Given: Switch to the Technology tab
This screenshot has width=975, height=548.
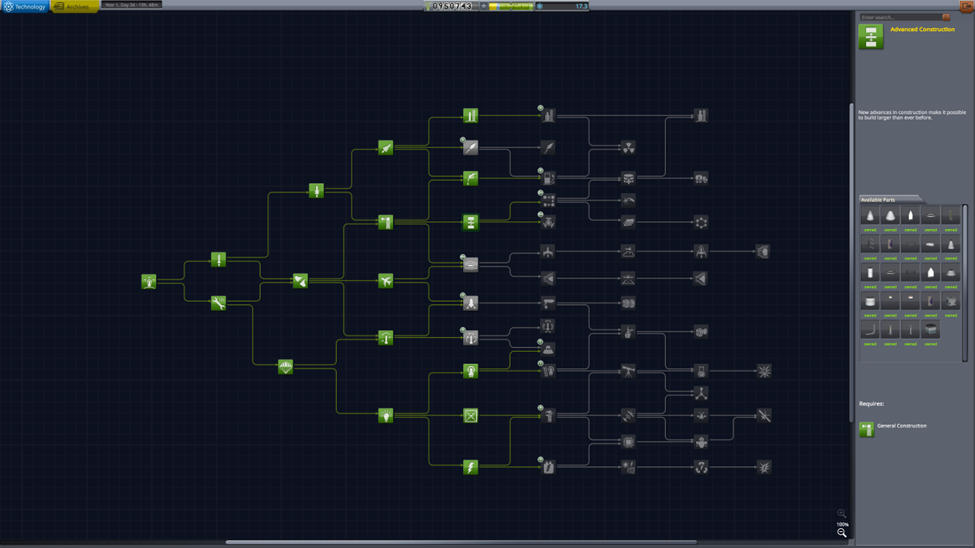Looking at the screenshot, I should point(24,6).
